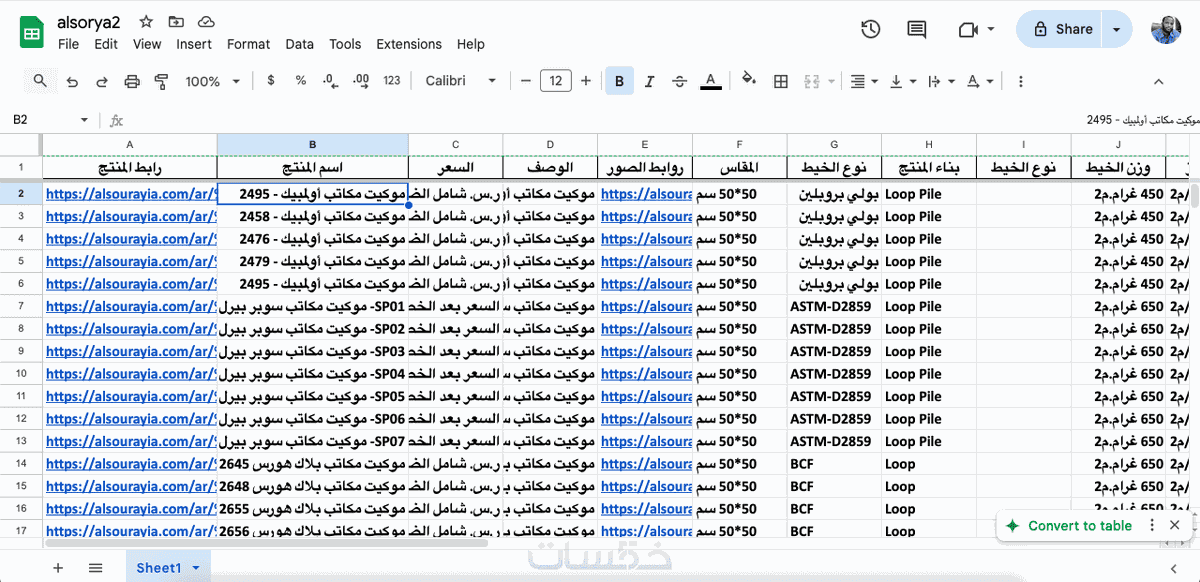Open version history clock icon
1200x582 pixels.
coord(870,29)
